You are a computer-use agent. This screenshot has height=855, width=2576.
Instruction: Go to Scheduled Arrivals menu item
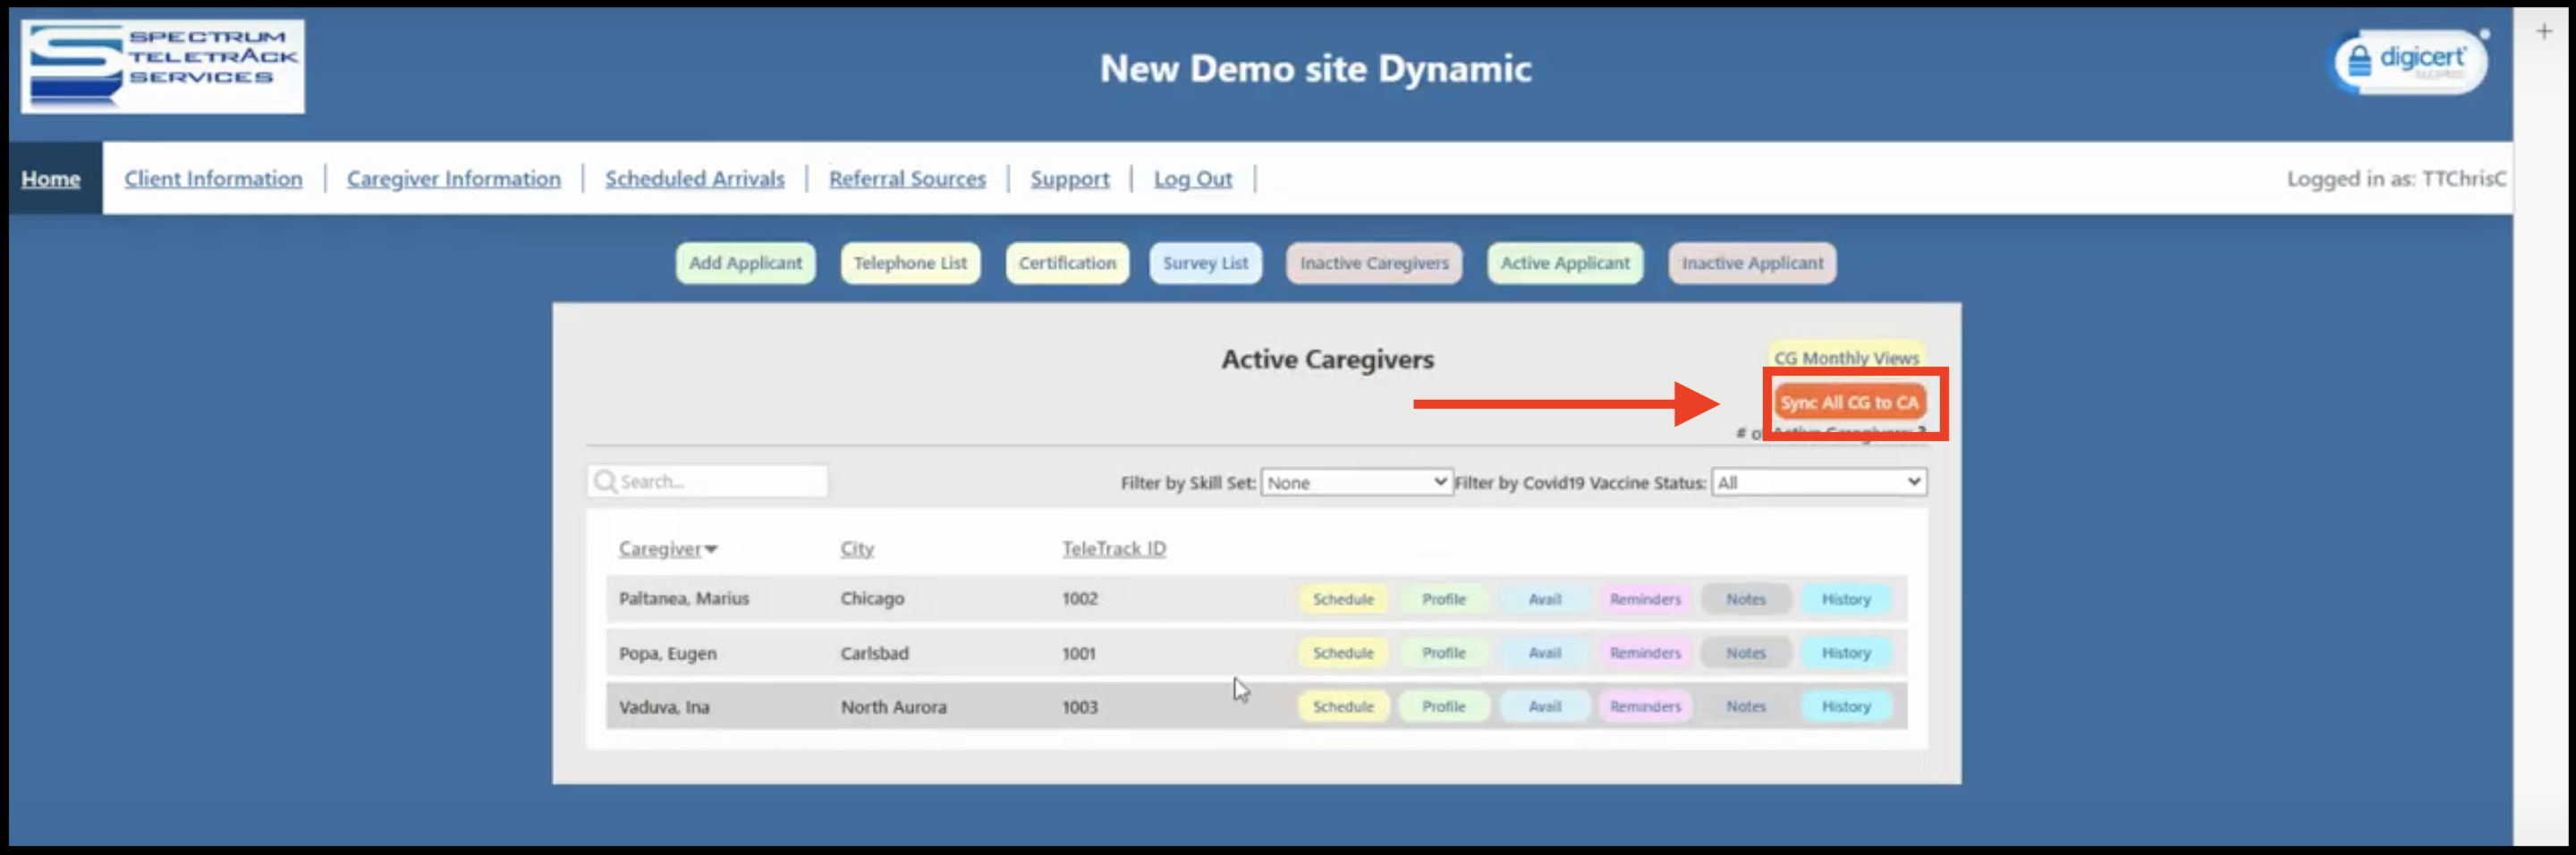(x=694, y=179)
